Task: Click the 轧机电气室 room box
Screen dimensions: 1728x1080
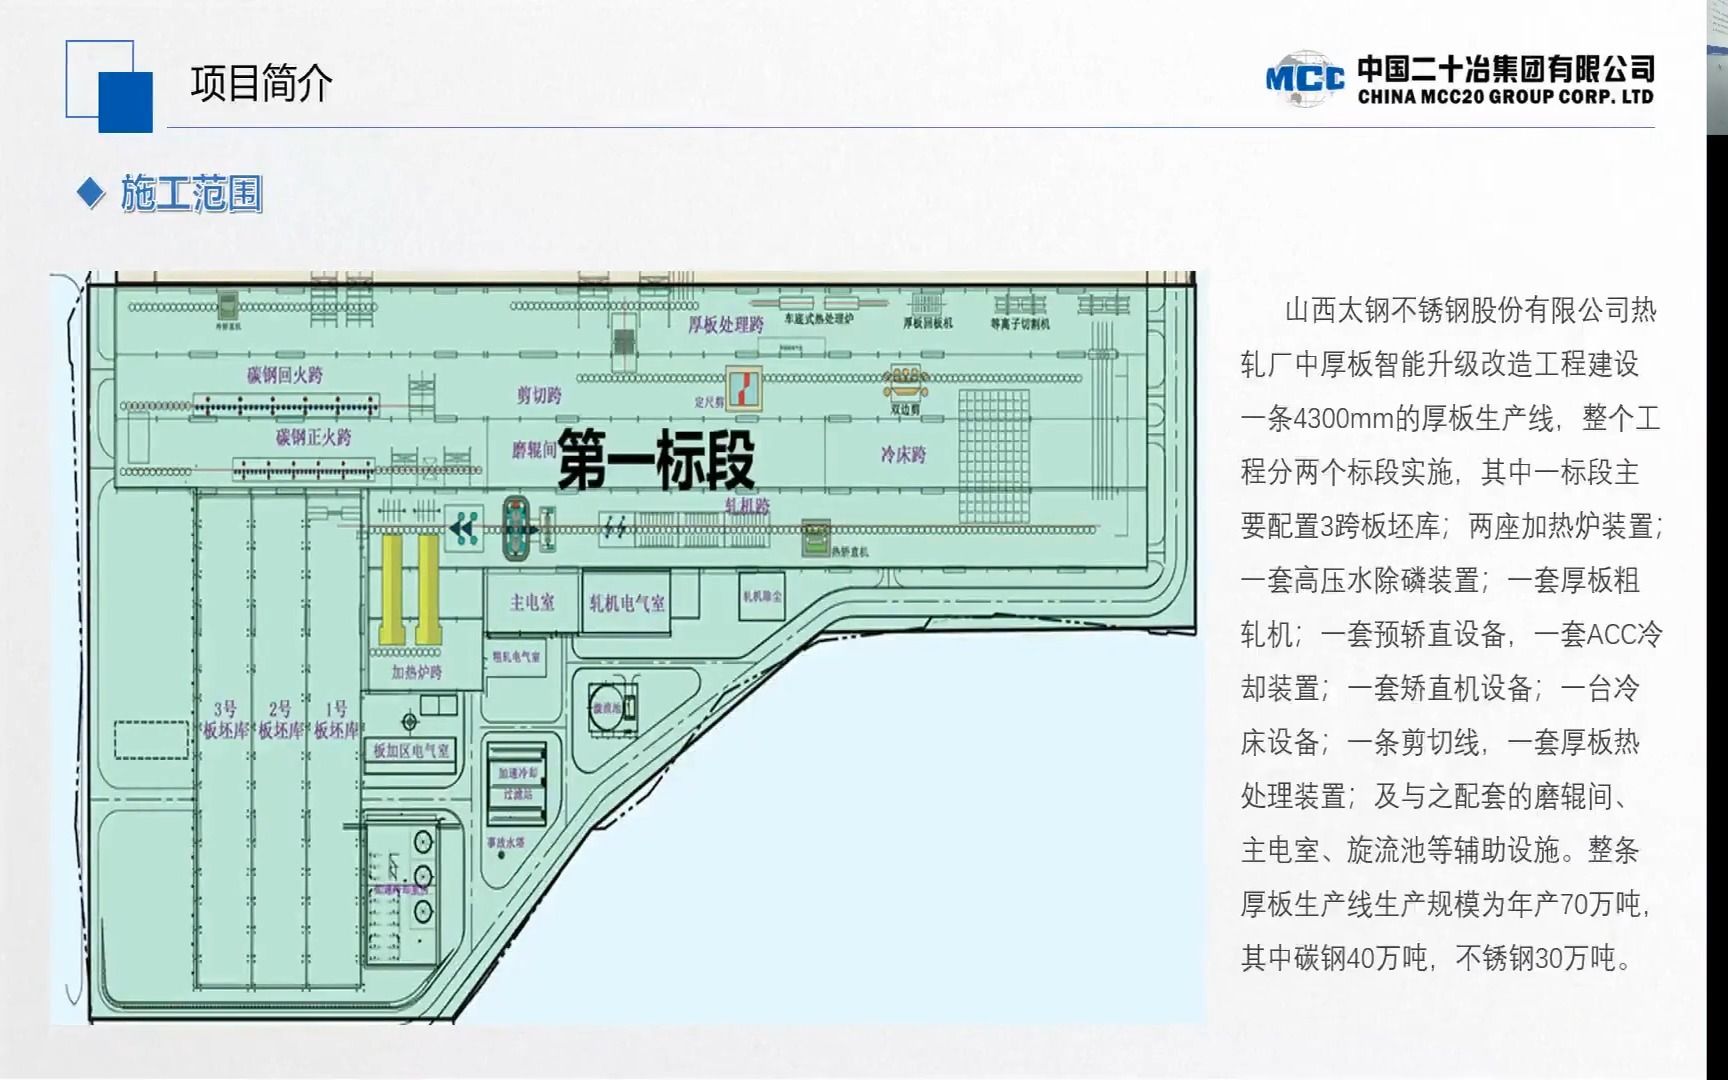Action: click(x=627, y=603)
